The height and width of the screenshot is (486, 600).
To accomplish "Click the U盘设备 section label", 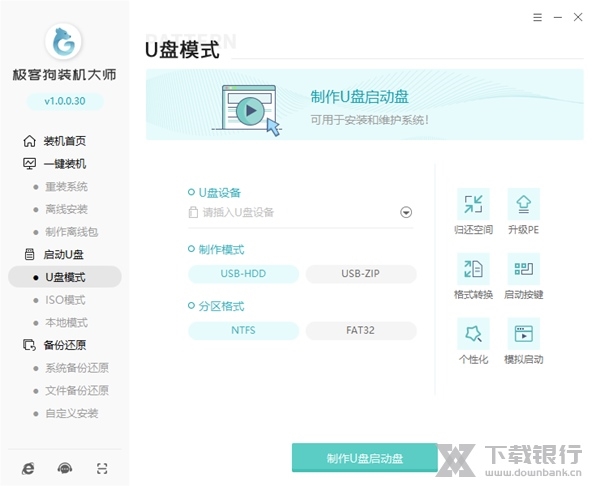I will (220, 192).
